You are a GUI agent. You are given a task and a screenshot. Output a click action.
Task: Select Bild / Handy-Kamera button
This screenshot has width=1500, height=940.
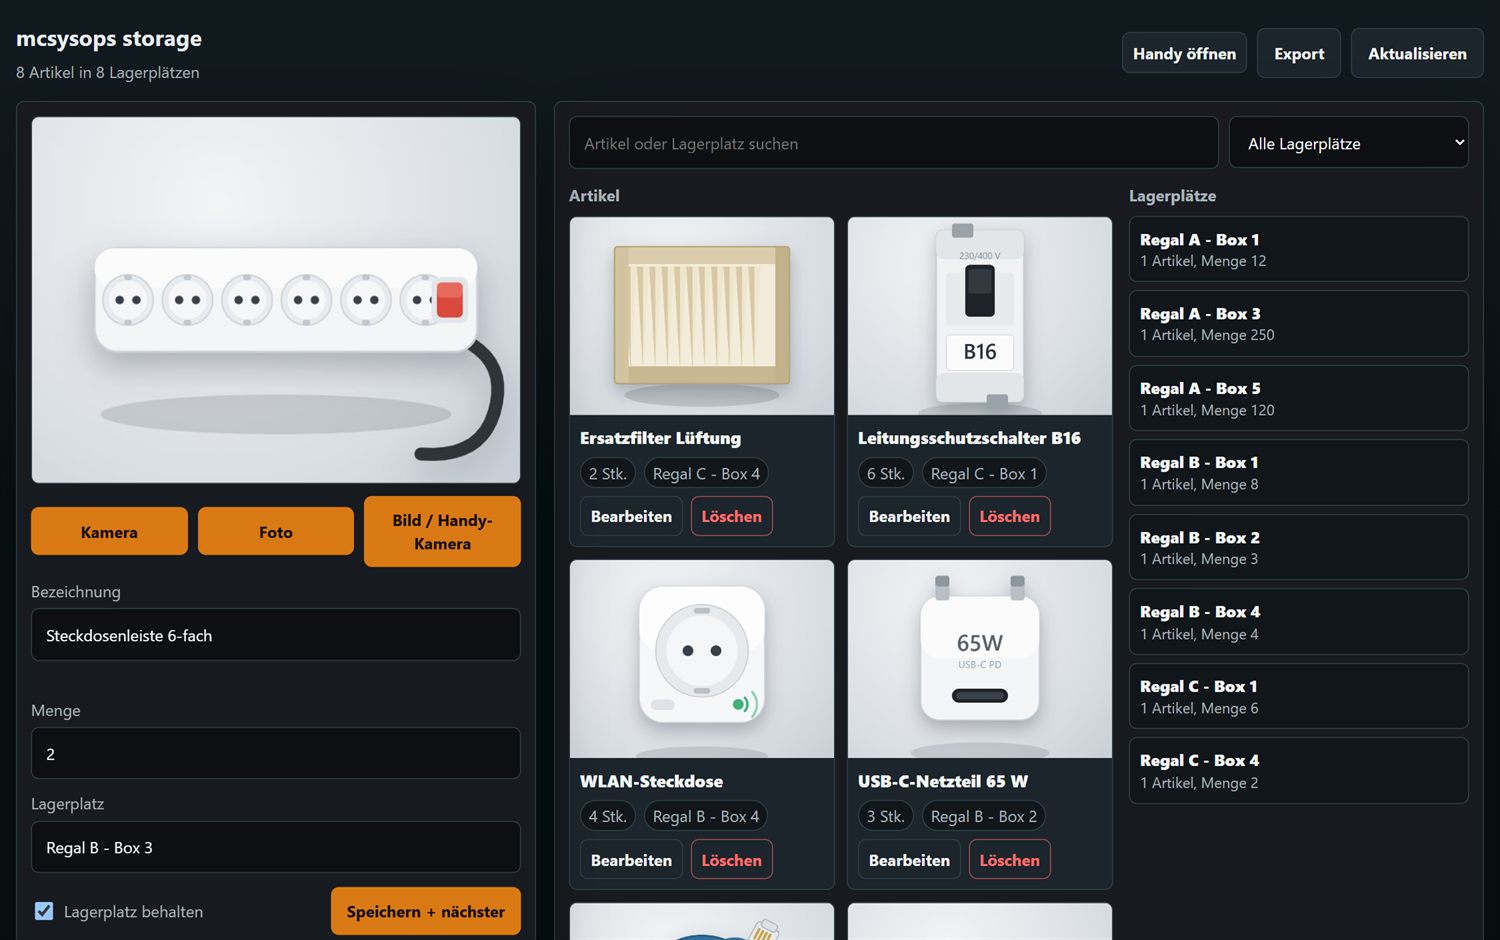442,532
